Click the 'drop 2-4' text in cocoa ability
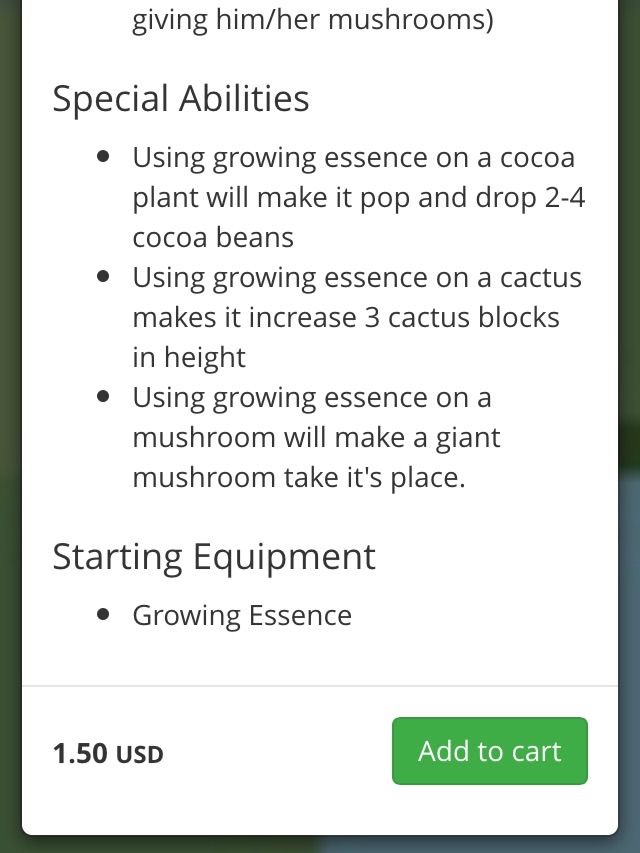The height and width of the screenshot is (853, 640). pyautogui.click(x=539, y=197)
